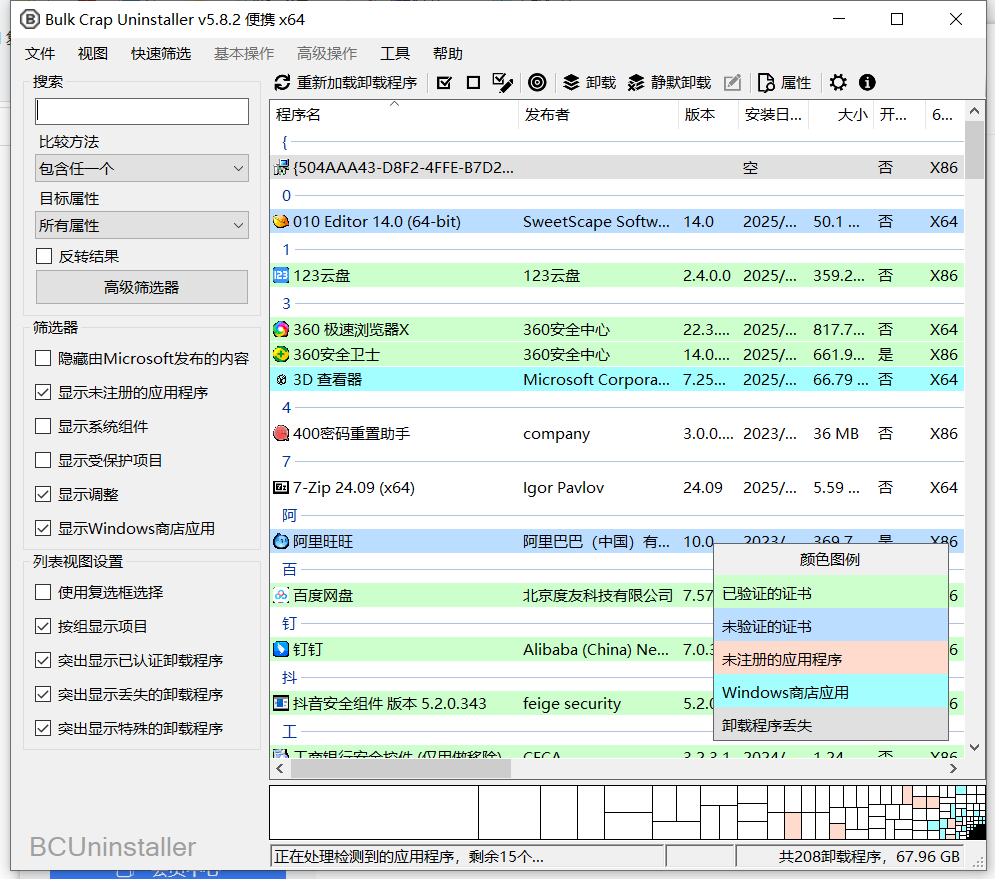This screenshot has width=995, height=879.
Task: Click the largest treemap block at bottom
Action: pos(374,812)
